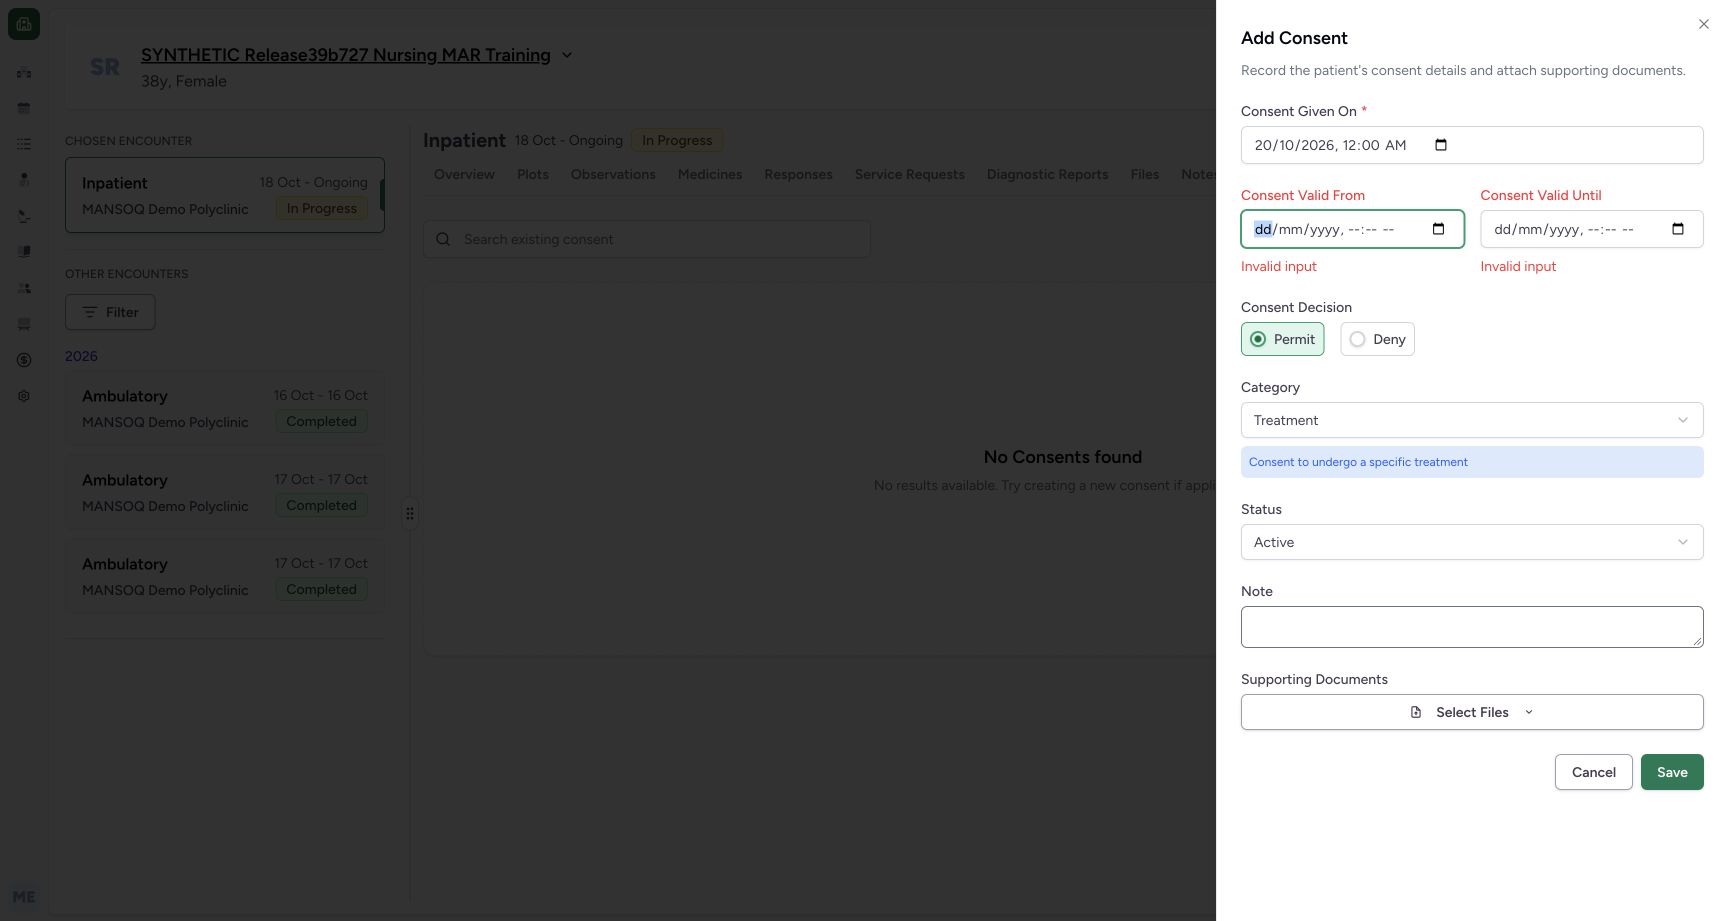The width and height of the screenshot is (1728, 921).
Task: Switch to the Overview tab
Action: [464, 174]
